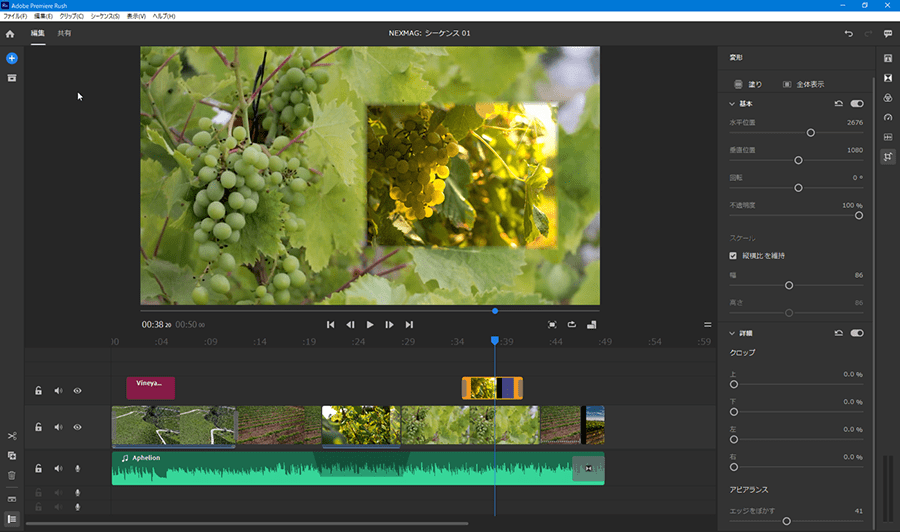Uncheck the 縦横比を維持 checkbox

[x=733, y=256]
